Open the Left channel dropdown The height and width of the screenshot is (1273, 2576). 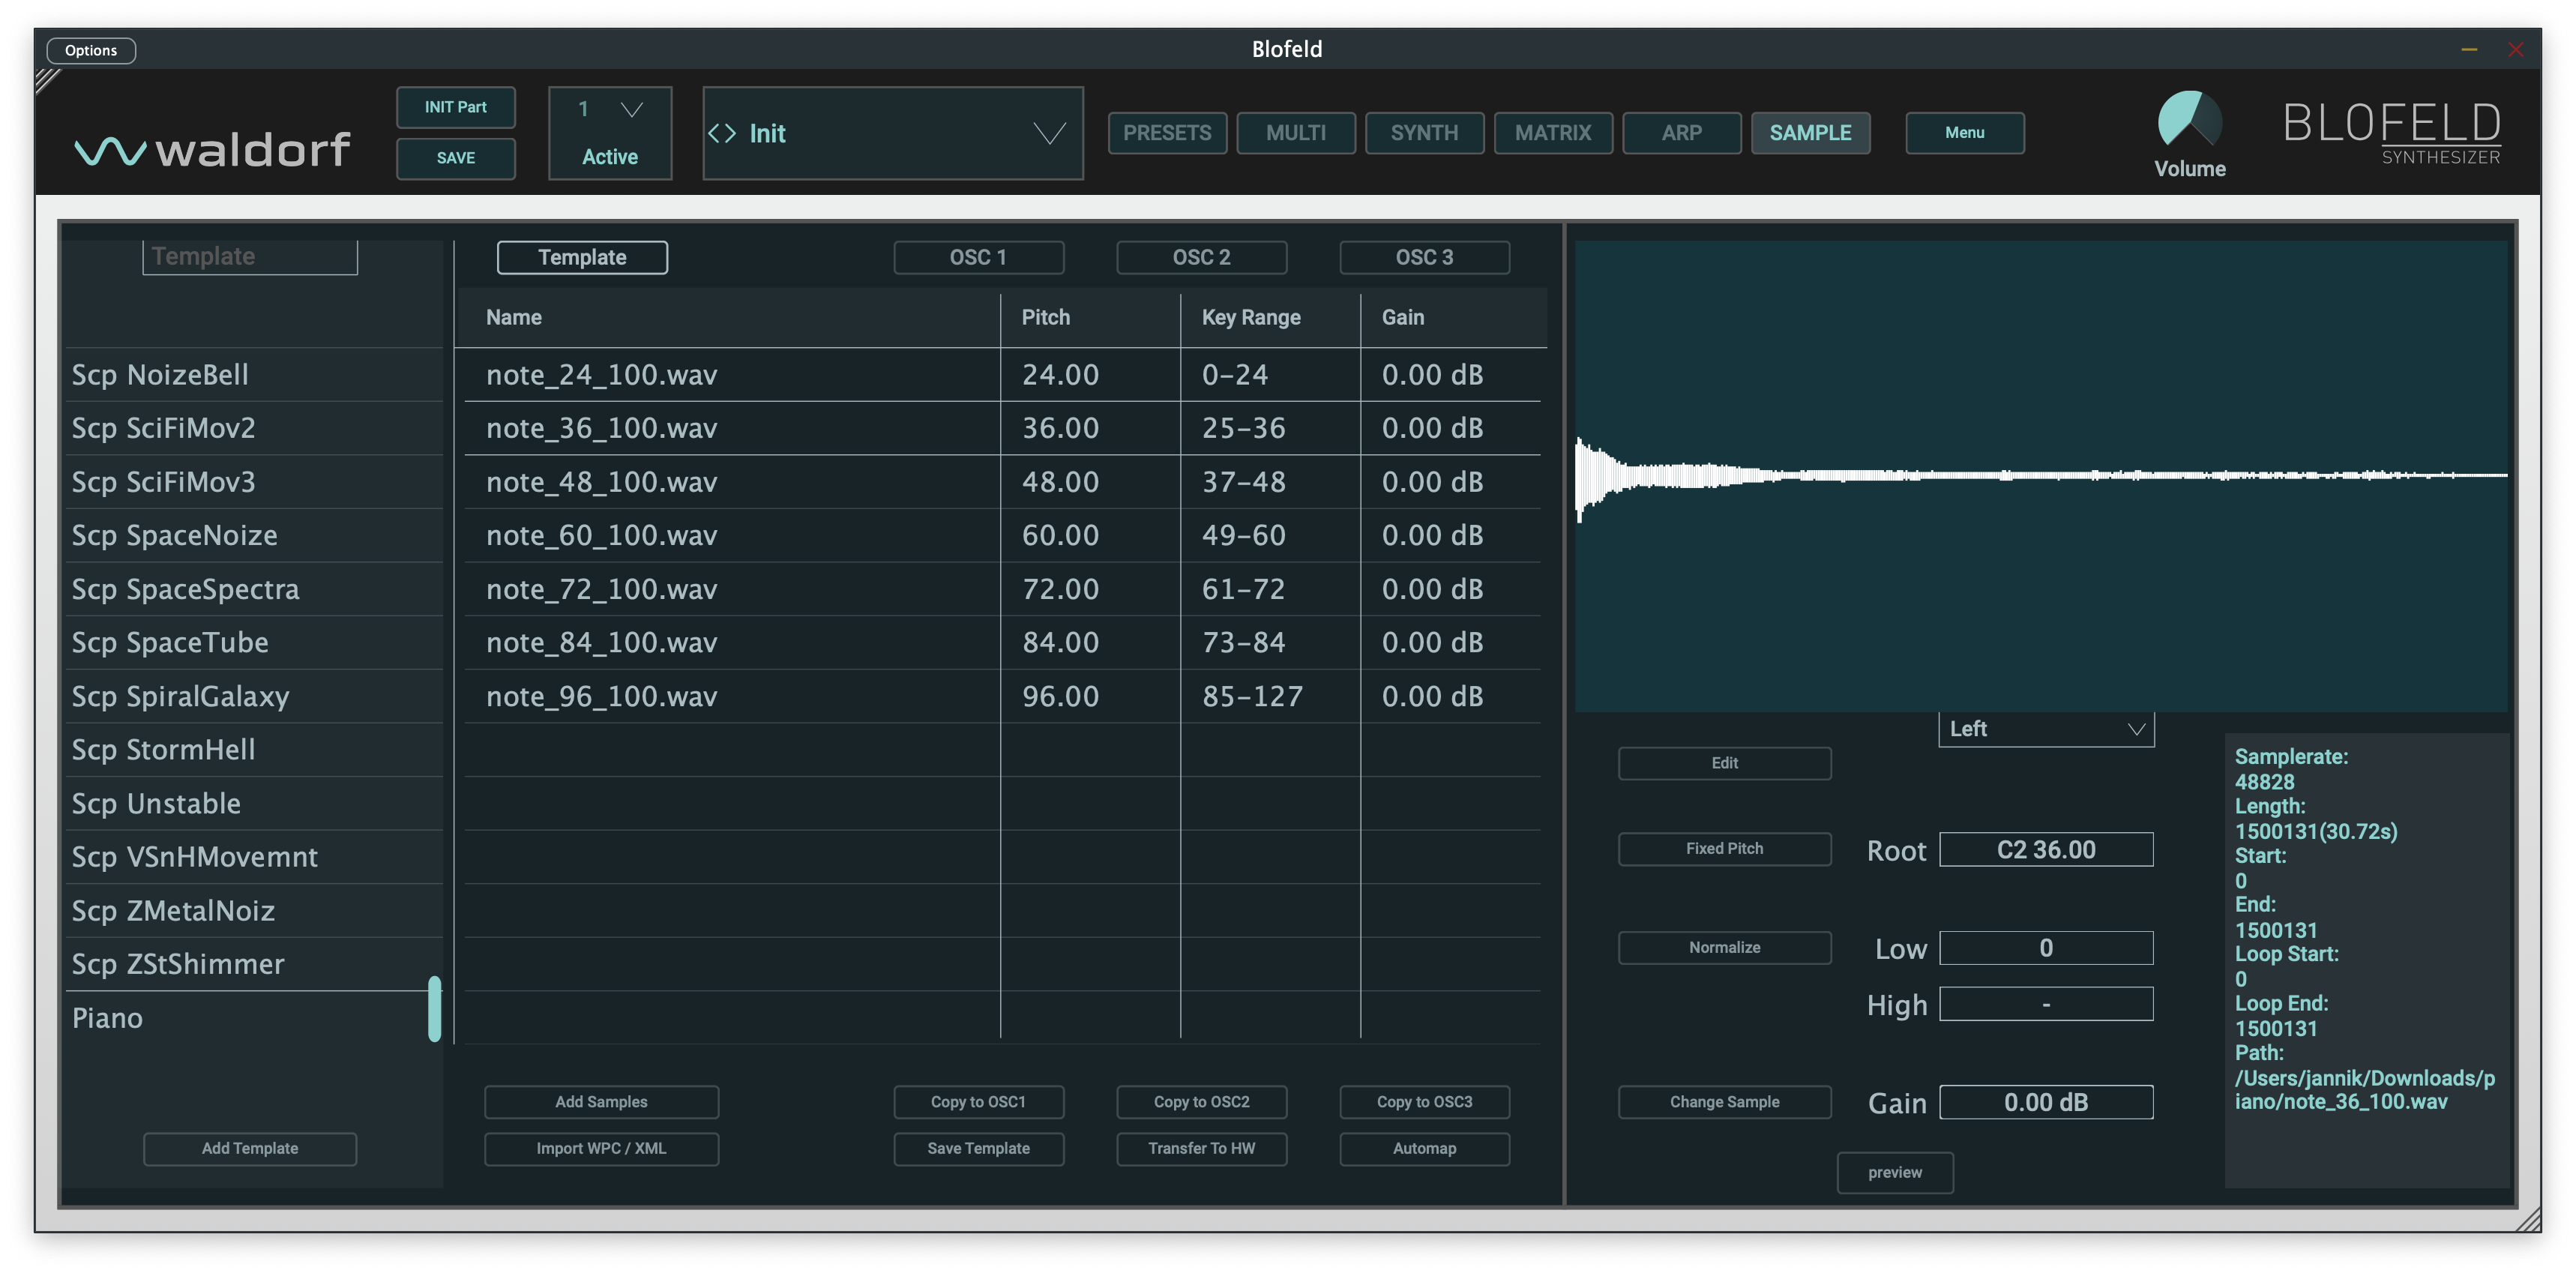click(2045, 729)
